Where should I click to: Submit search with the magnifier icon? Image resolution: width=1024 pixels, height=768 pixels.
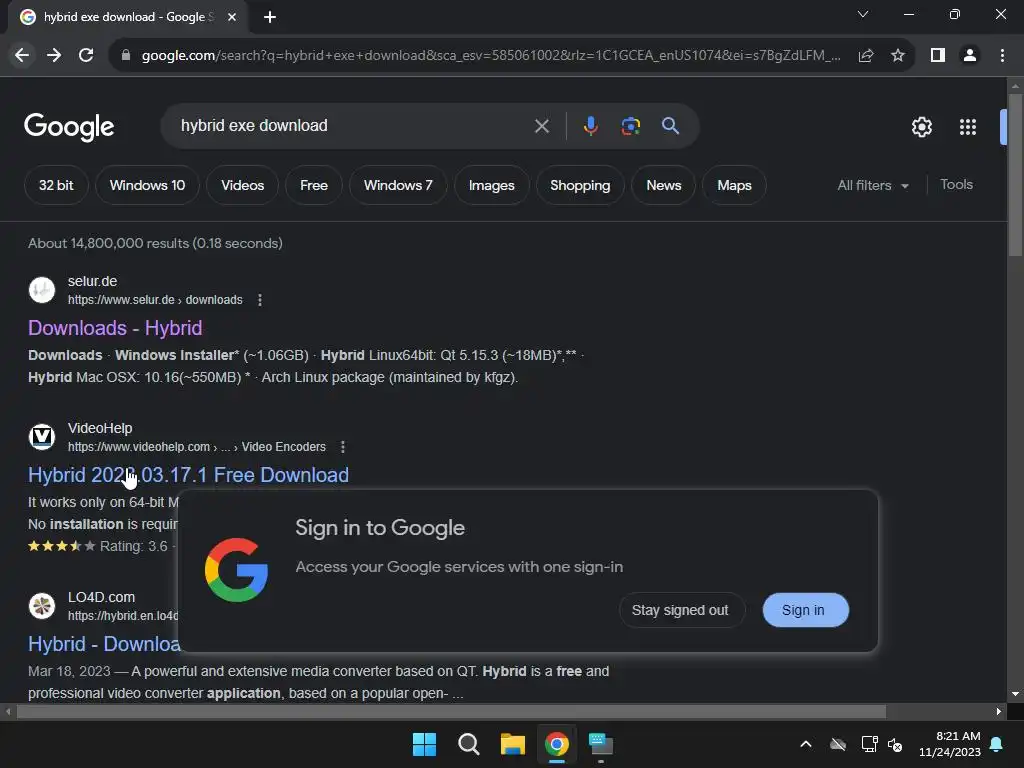coord(671,126)
